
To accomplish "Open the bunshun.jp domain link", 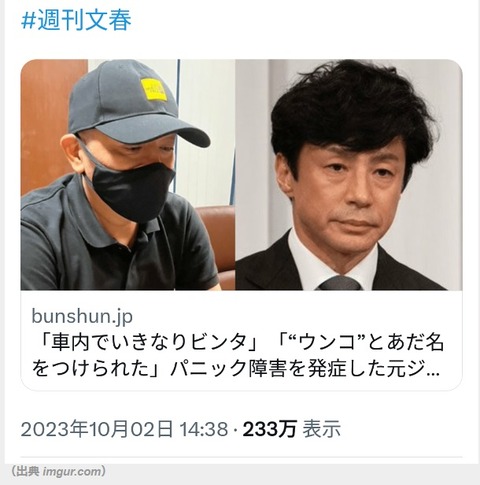I will (x=82, y=316).
